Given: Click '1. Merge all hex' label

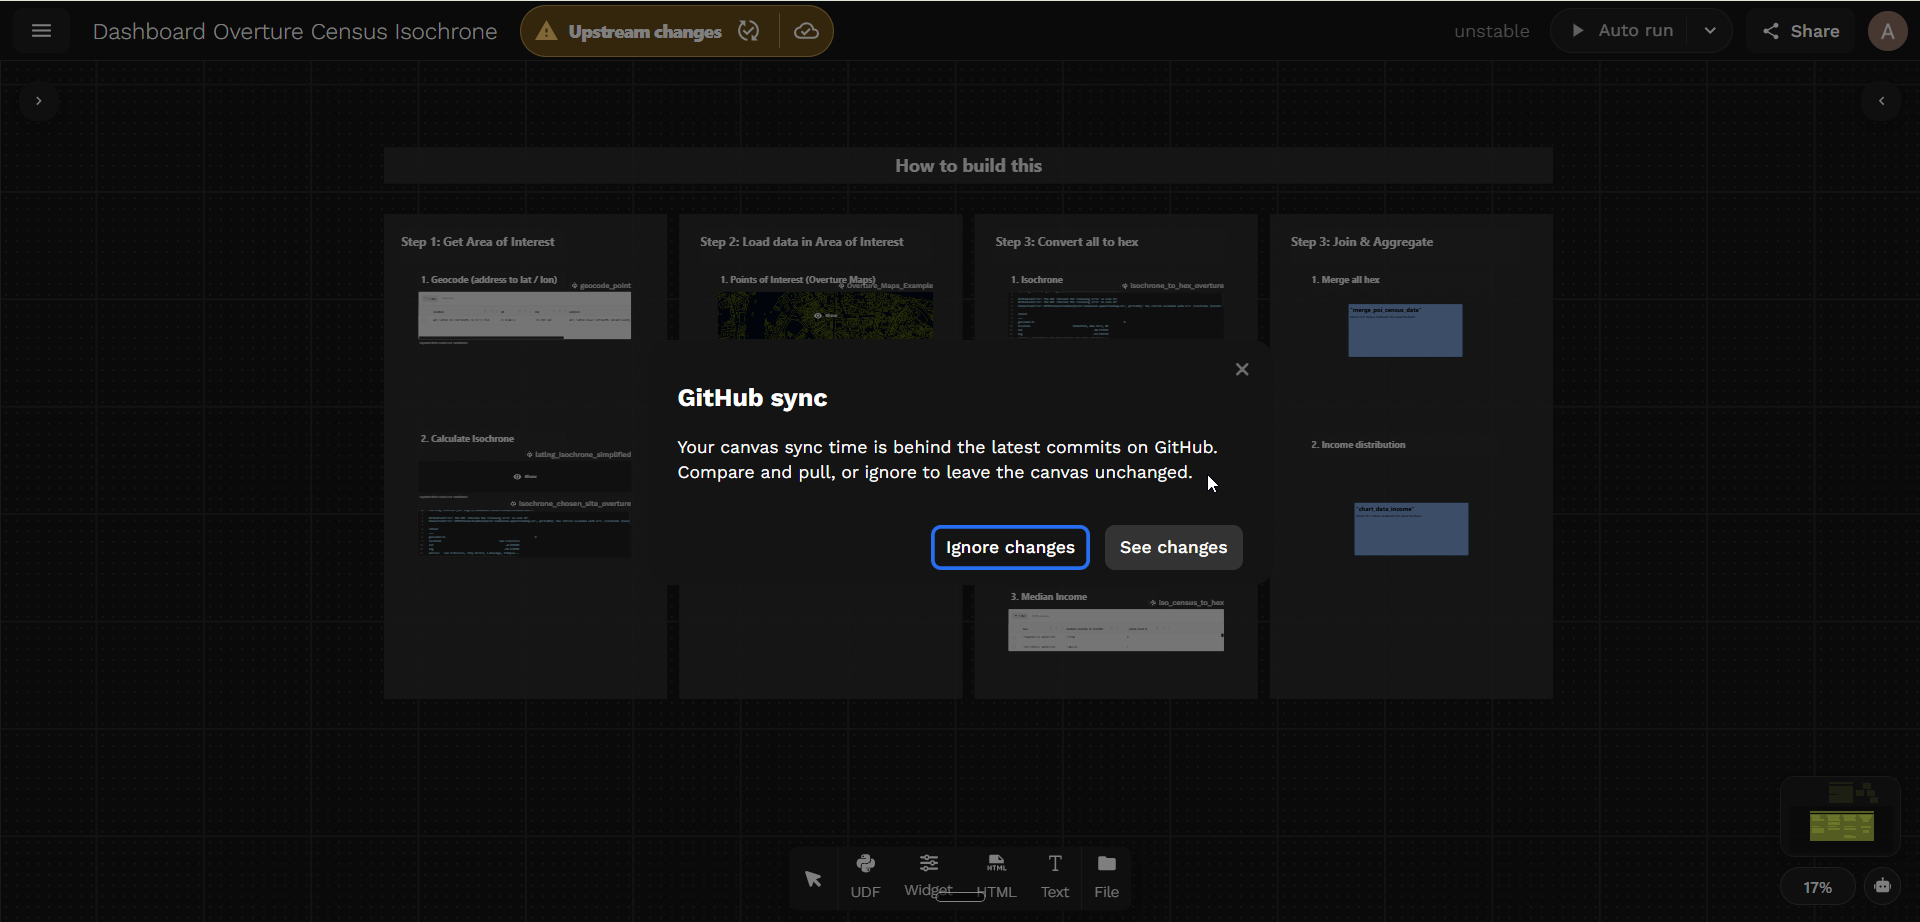Looking at the screenshot, I should point(1345,280).
